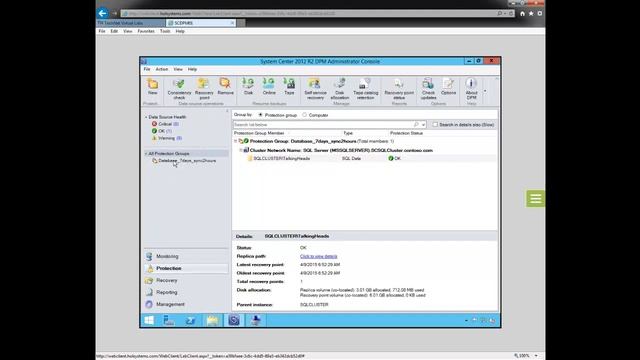Select the SQLCLUSTER\TalkingHeads row
The width and height of the screenshot is (640, 360).
click(x=365, y=158)
